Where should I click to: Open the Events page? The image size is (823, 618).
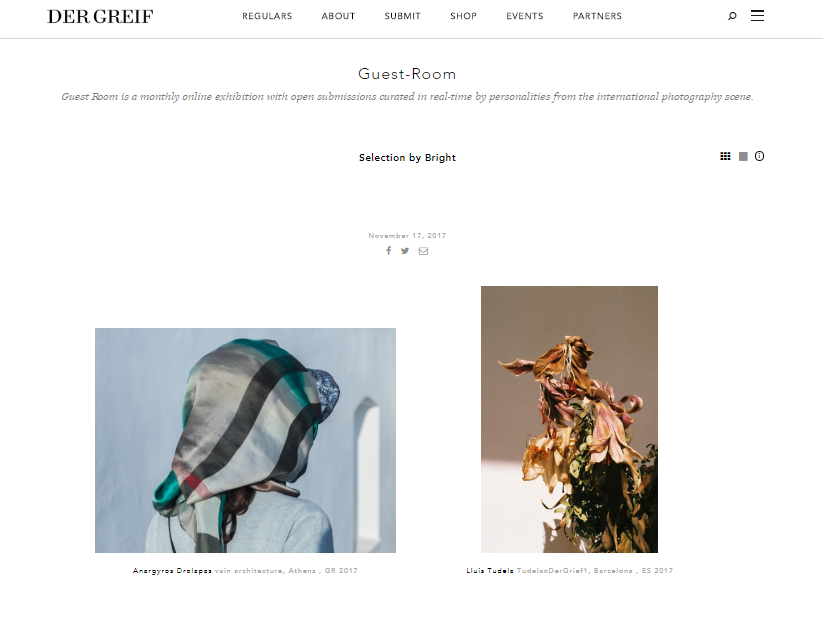(525, 16)
